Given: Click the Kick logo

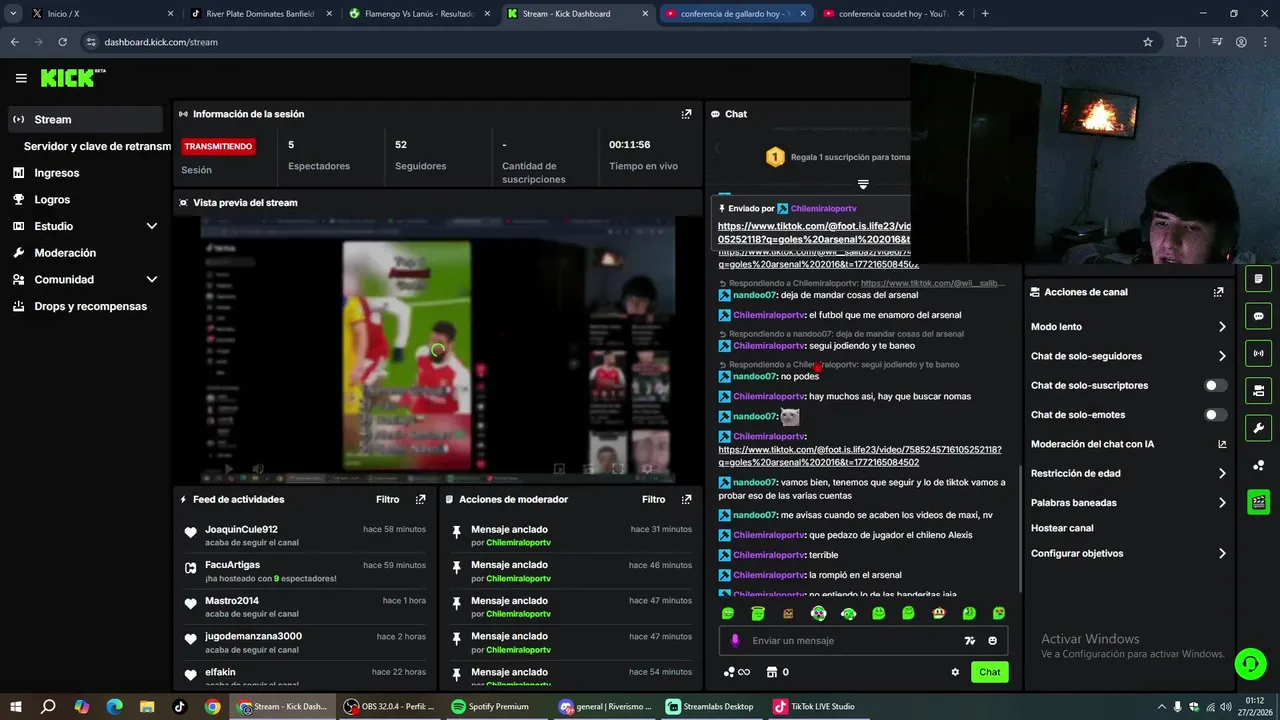Looking at the screenshot, I should 72,78.
